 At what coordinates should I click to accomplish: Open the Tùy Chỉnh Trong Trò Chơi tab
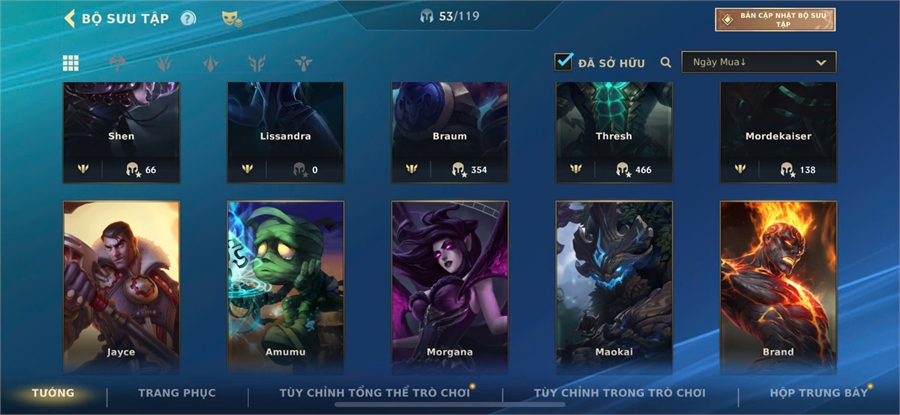click(x=620, y=393)
